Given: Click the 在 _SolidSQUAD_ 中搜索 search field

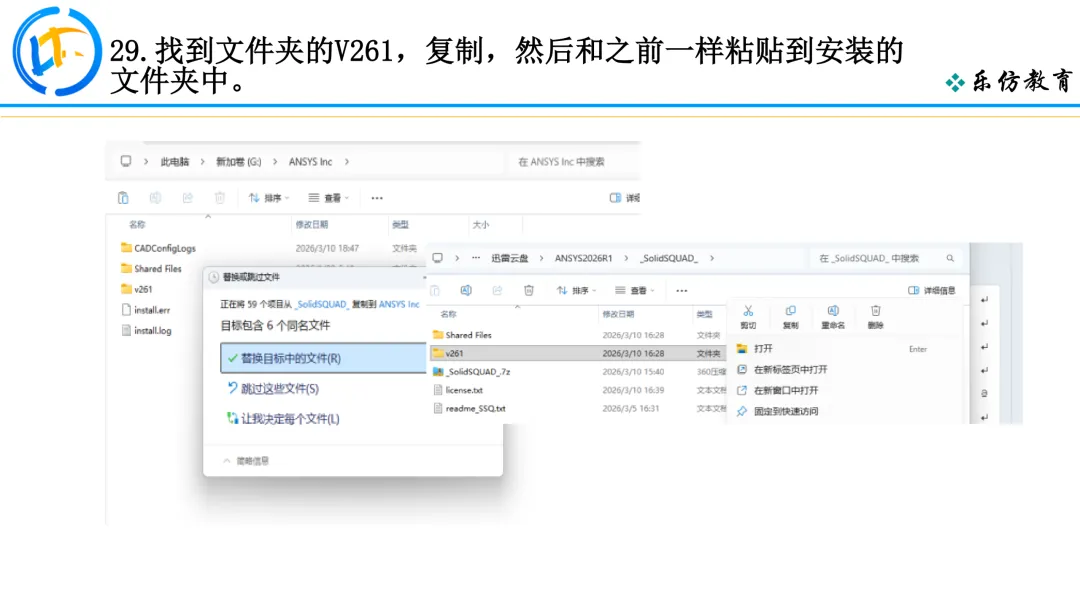Looking at the screenshot, I should click(885, 258).
